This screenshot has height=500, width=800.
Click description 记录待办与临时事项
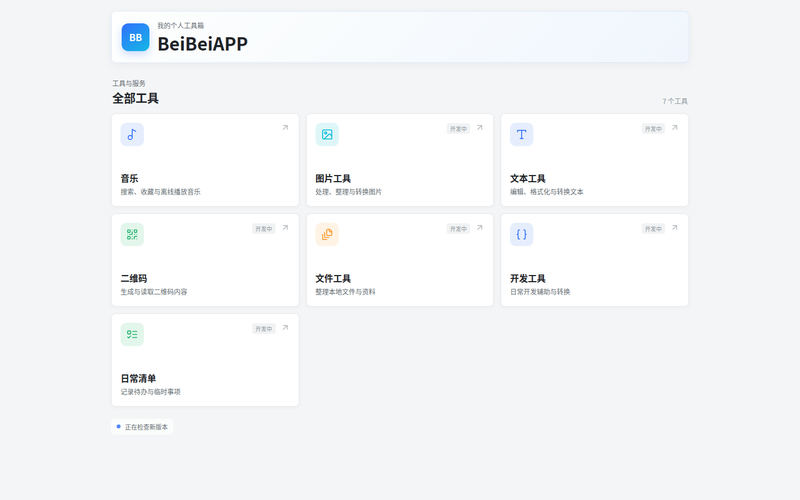coord(151,392)
